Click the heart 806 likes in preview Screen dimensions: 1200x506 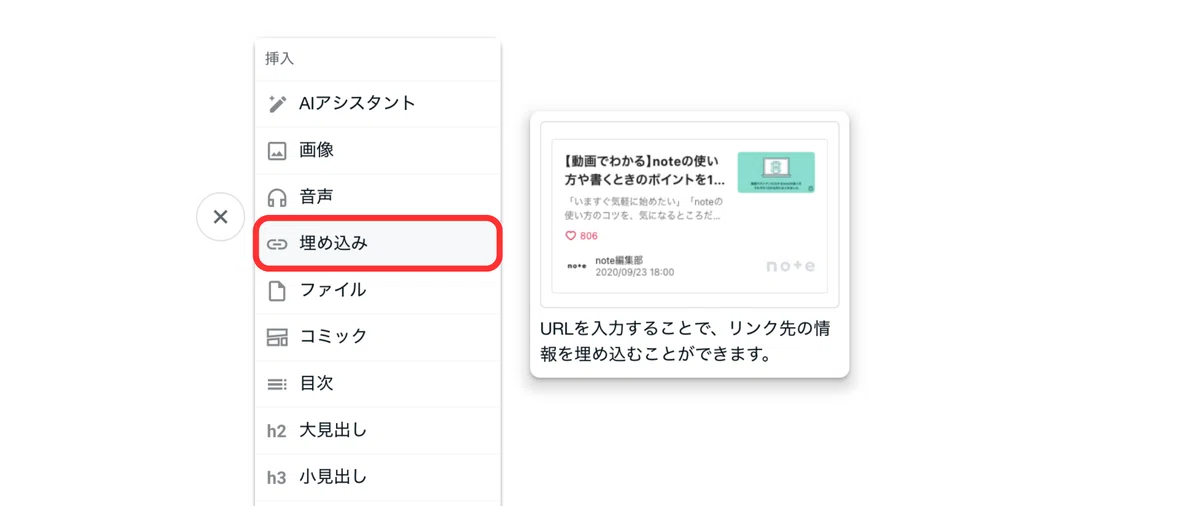581,236
